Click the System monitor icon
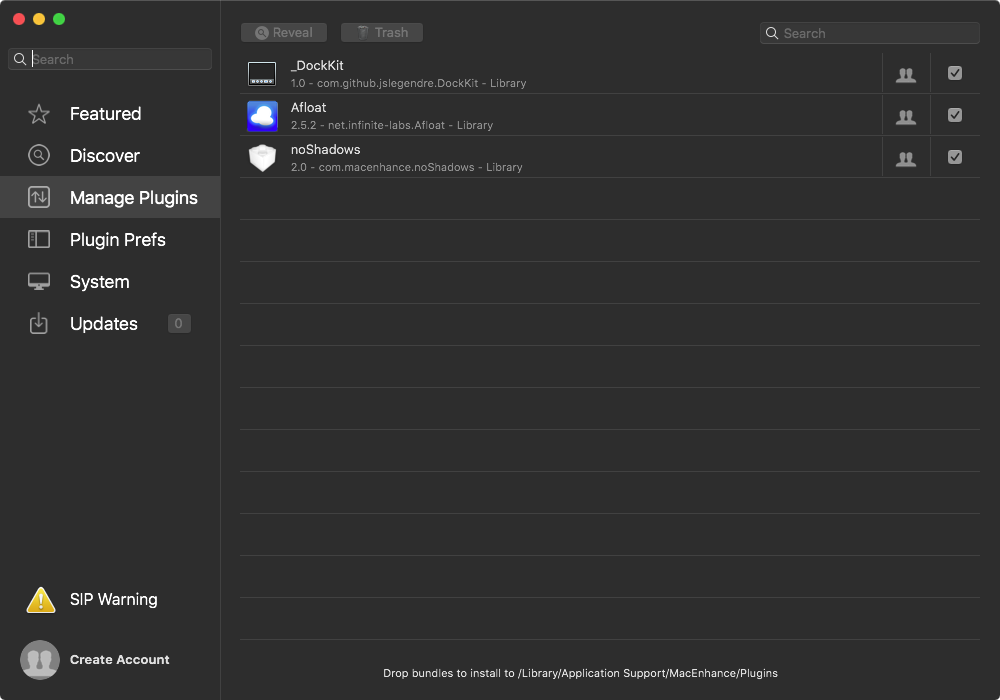Viewport: 1000px width, 700px height. pos(39,282)
